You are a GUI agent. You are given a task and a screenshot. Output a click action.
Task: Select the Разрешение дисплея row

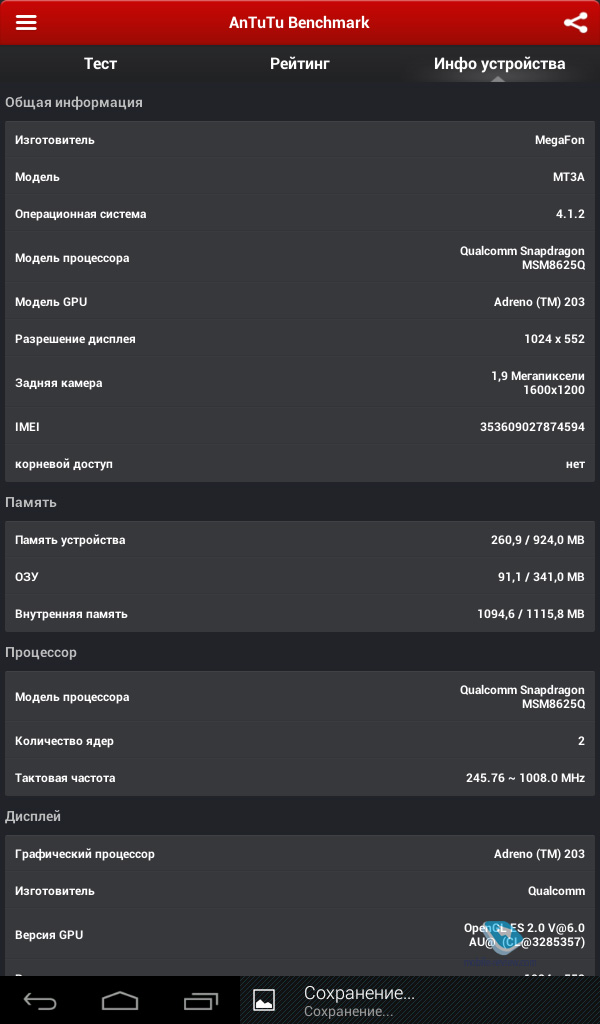click(x=300, y=339)
